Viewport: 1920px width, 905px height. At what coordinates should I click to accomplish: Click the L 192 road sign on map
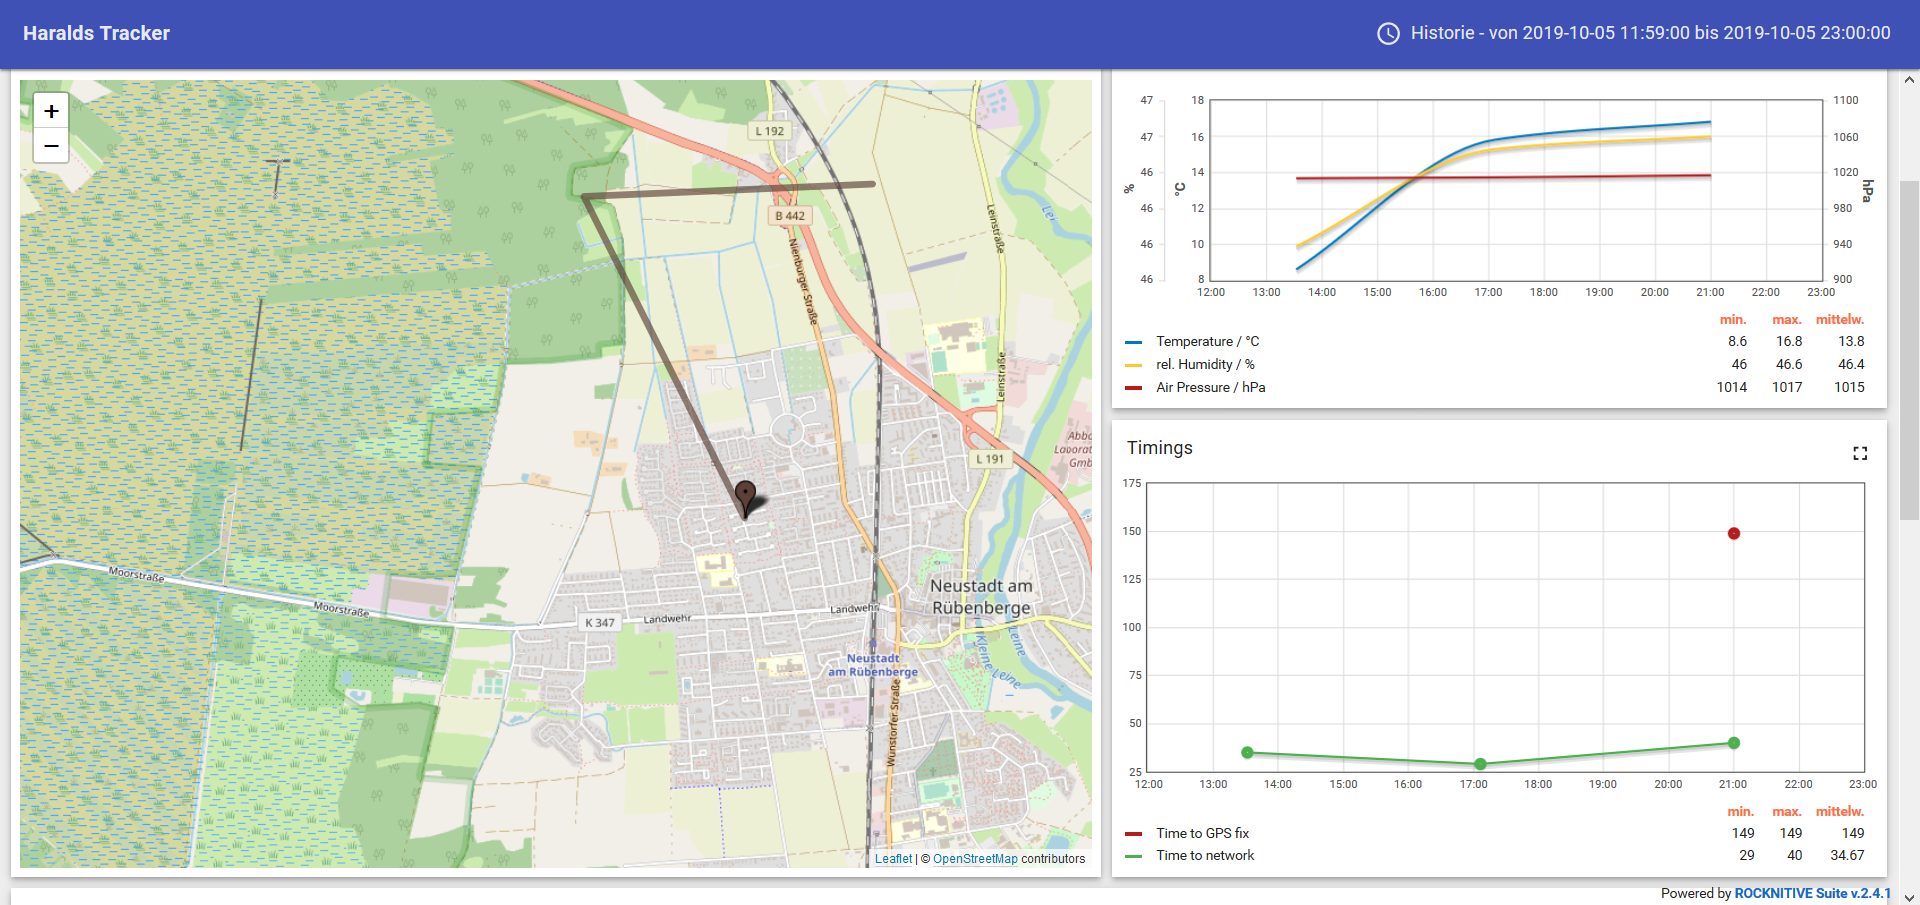pyautogui.click(x=770, y=131)
